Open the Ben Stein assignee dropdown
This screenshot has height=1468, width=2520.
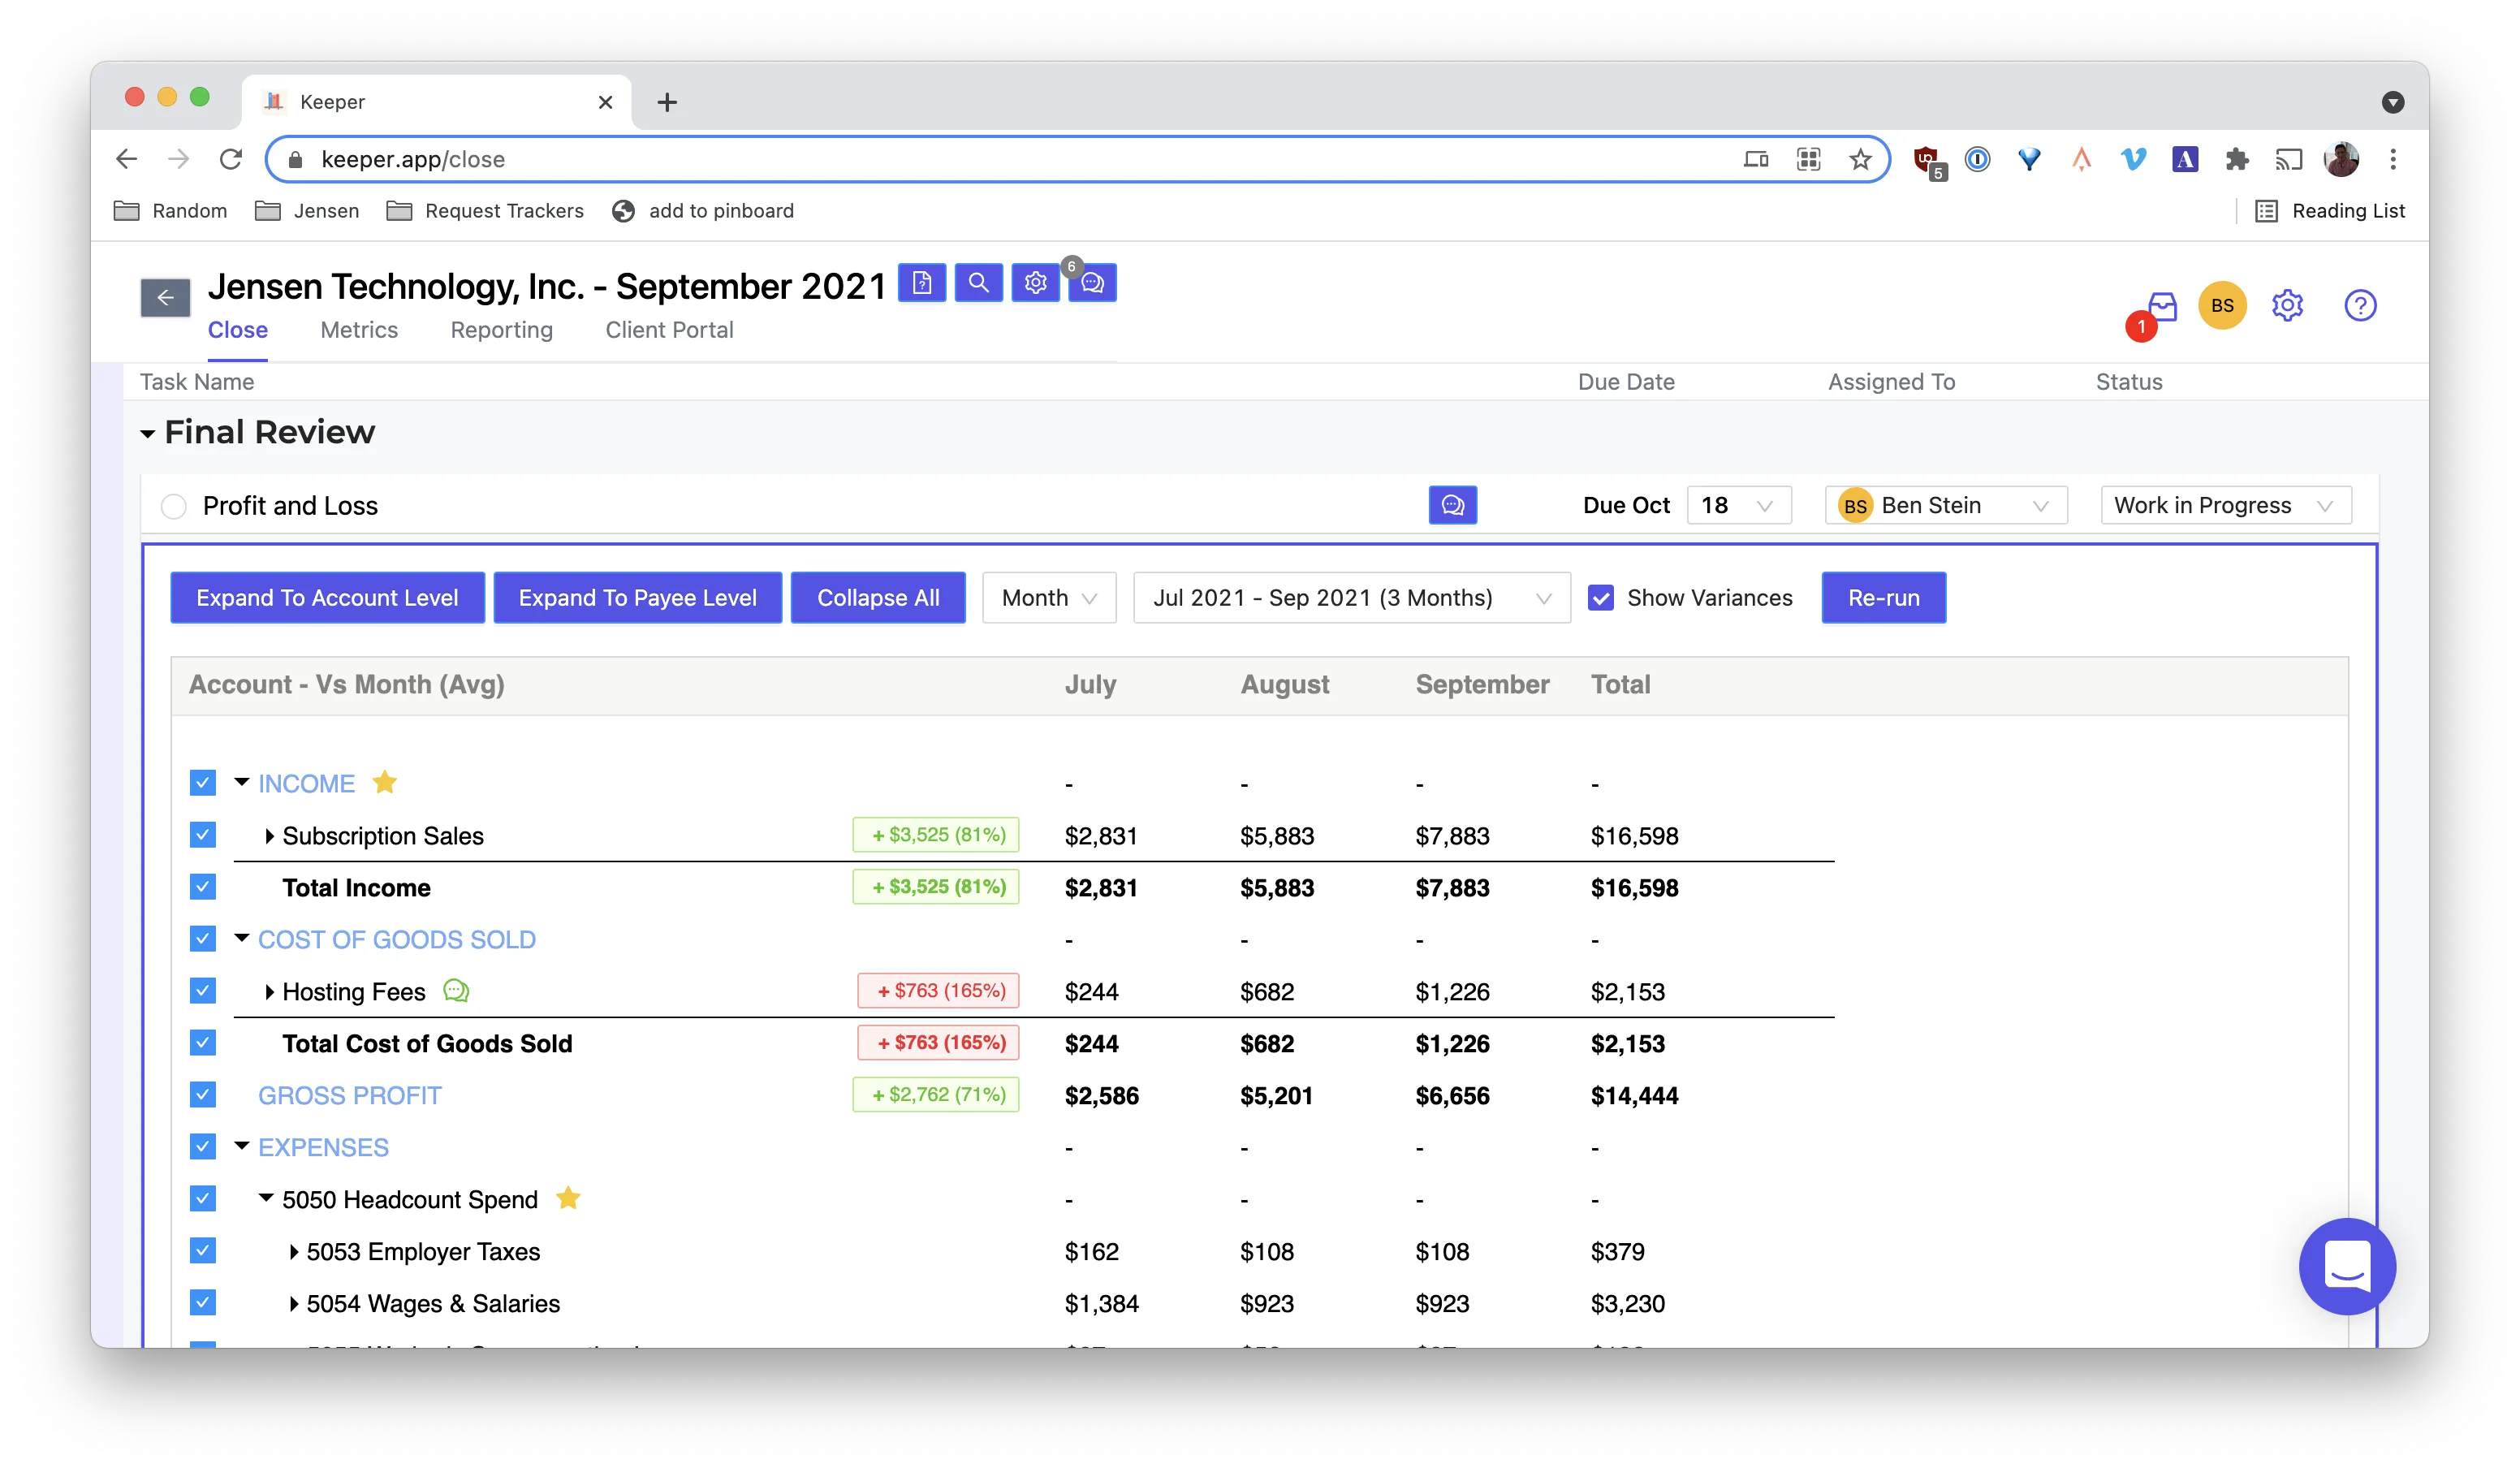click(x=1945, y=505)
